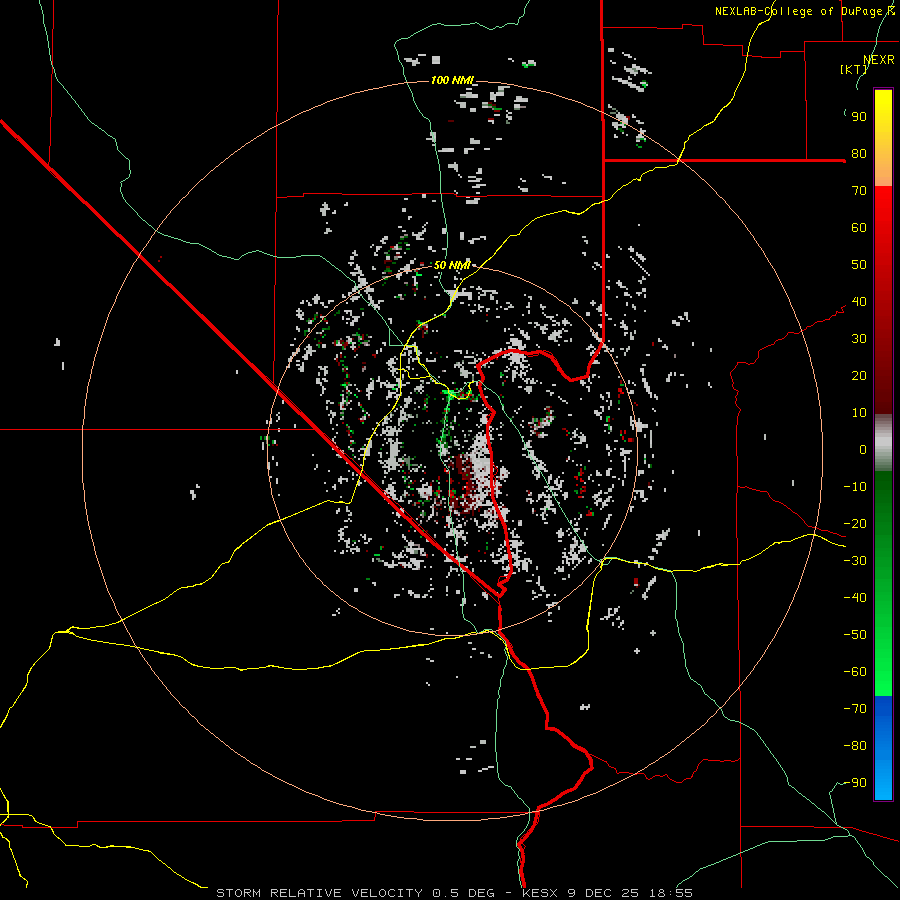Click the 30 value on the velocity scale
This screenshot has width=900, height=900.
859,339
